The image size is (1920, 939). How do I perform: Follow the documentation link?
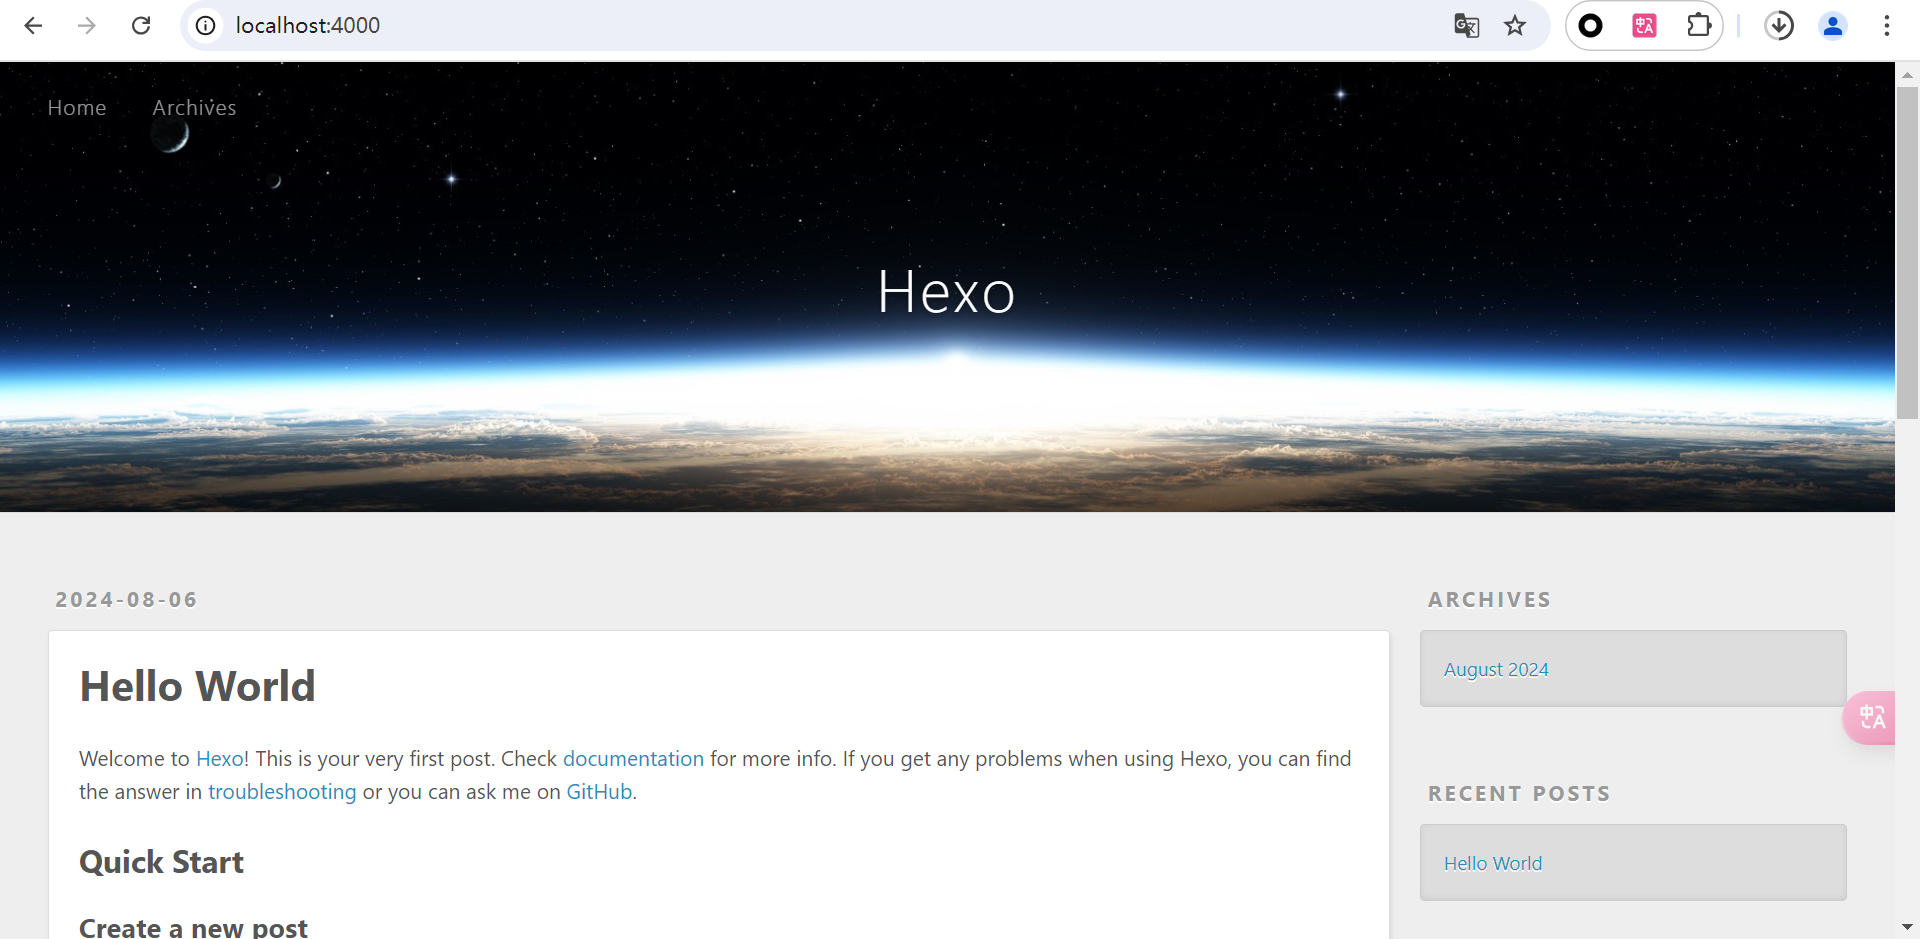pyautogui.click(x=633, y=759)
